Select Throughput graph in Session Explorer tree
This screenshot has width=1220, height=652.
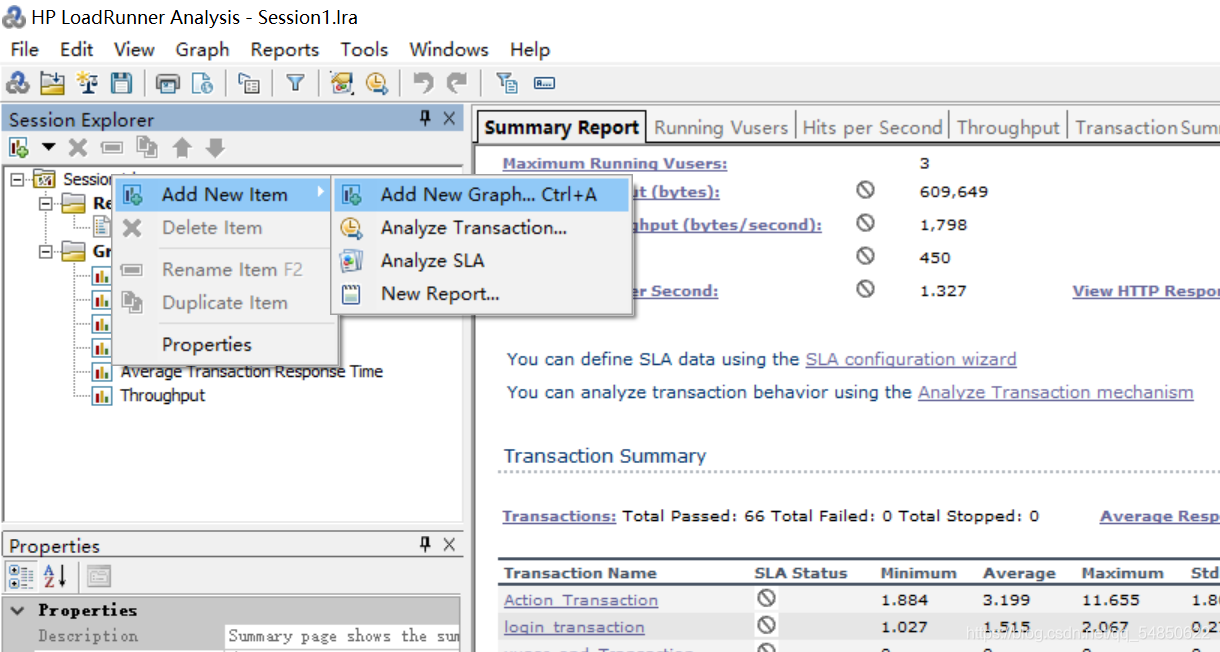pos(162,395)
